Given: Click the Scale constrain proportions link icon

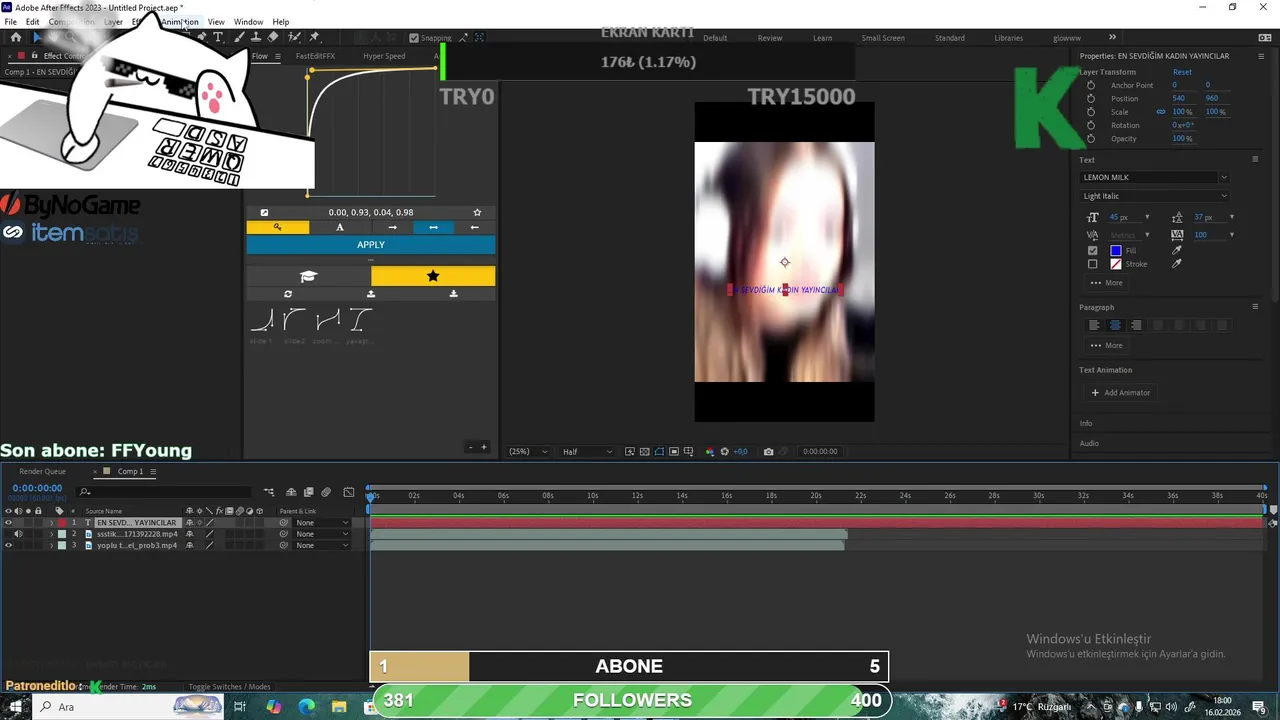Looking at the screenshot, I should coord(1161,112).
